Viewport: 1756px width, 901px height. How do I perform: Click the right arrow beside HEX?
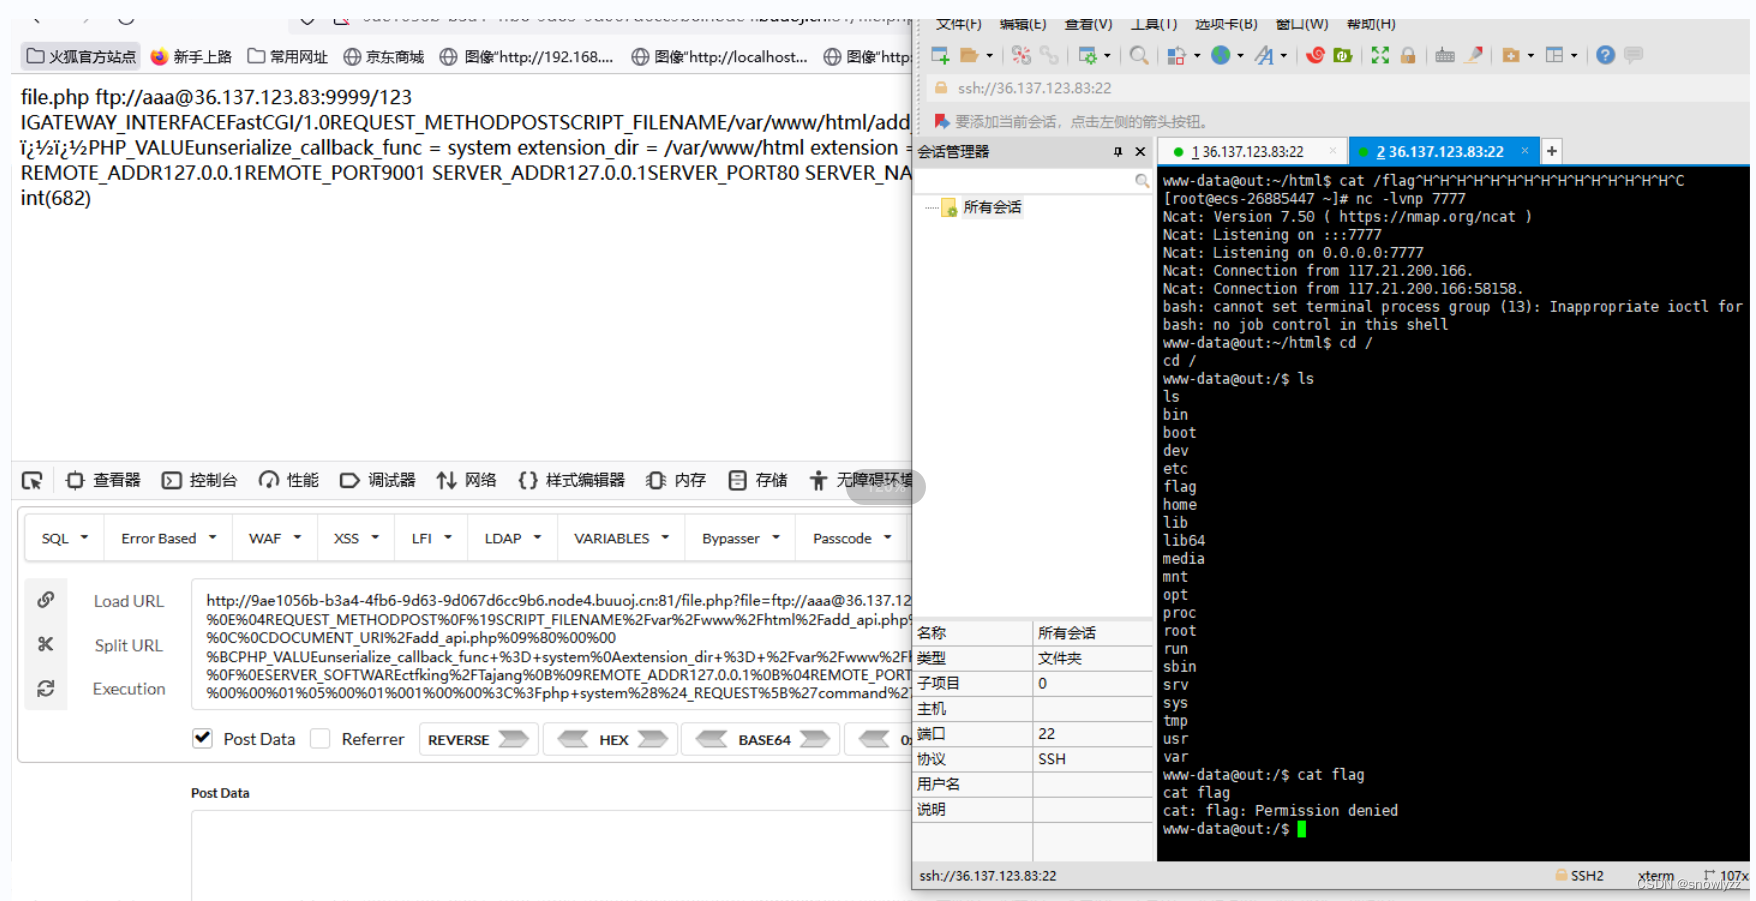click(653, 739)
